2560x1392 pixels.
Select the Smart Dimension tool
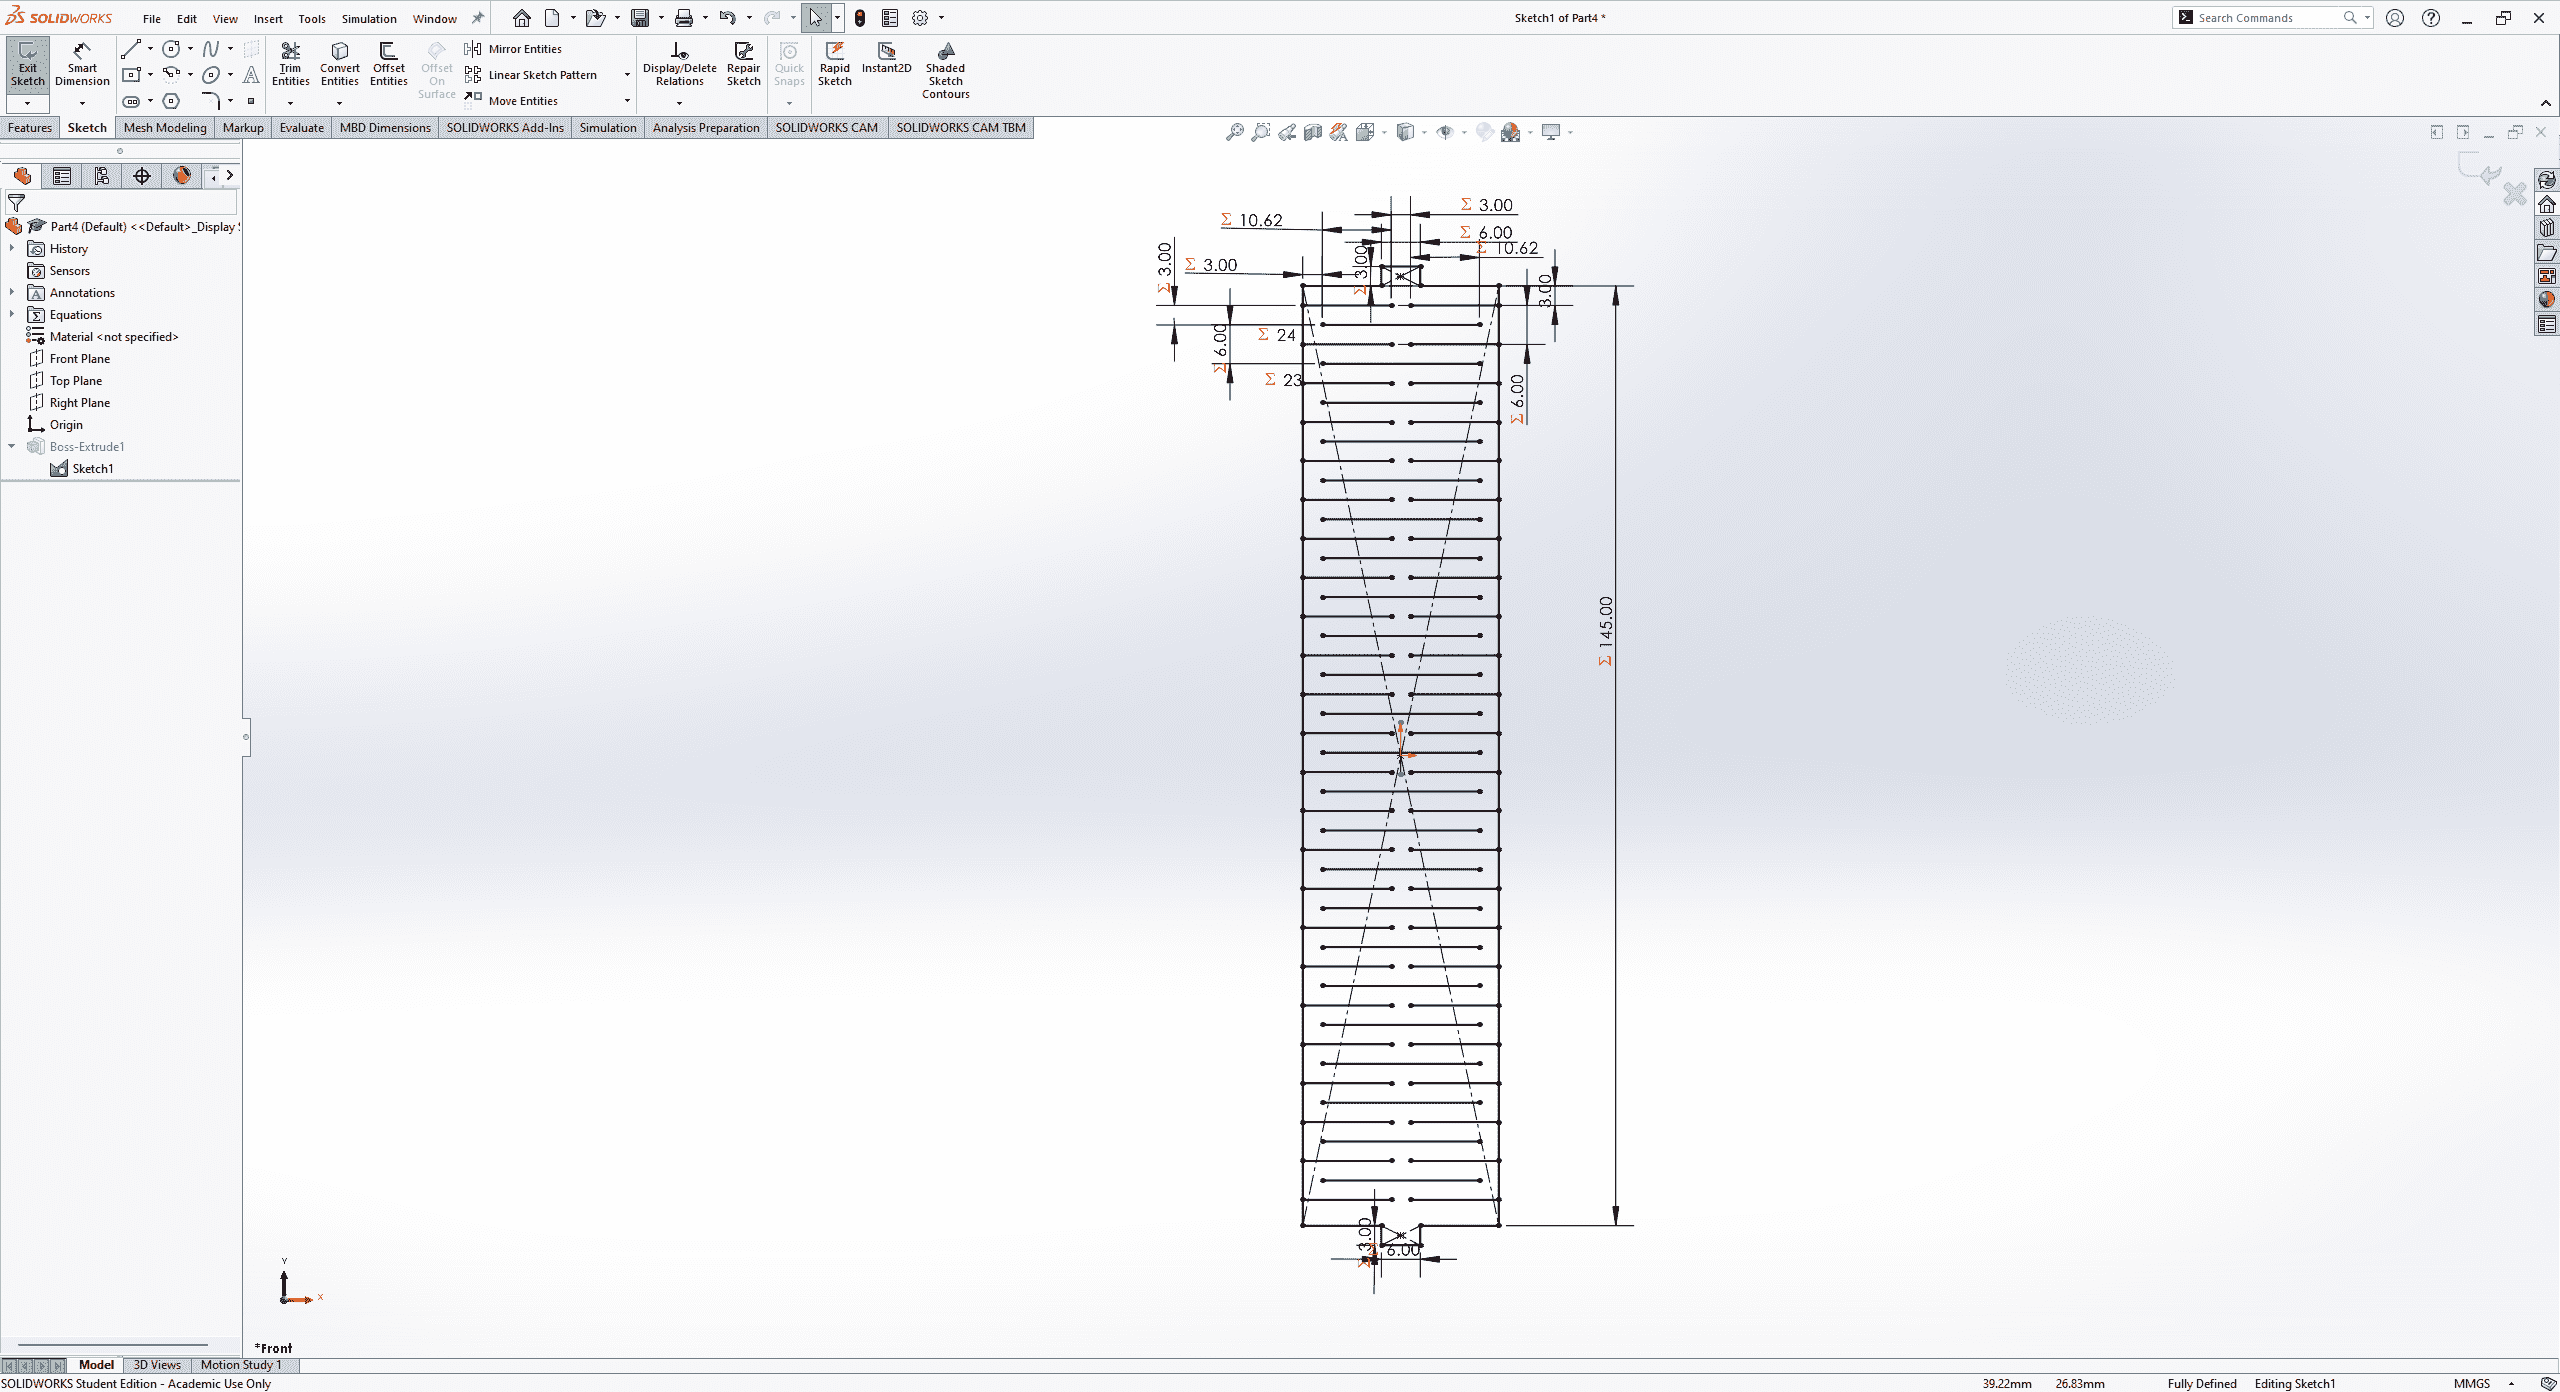pyautogui.click(x=82, y=64)
